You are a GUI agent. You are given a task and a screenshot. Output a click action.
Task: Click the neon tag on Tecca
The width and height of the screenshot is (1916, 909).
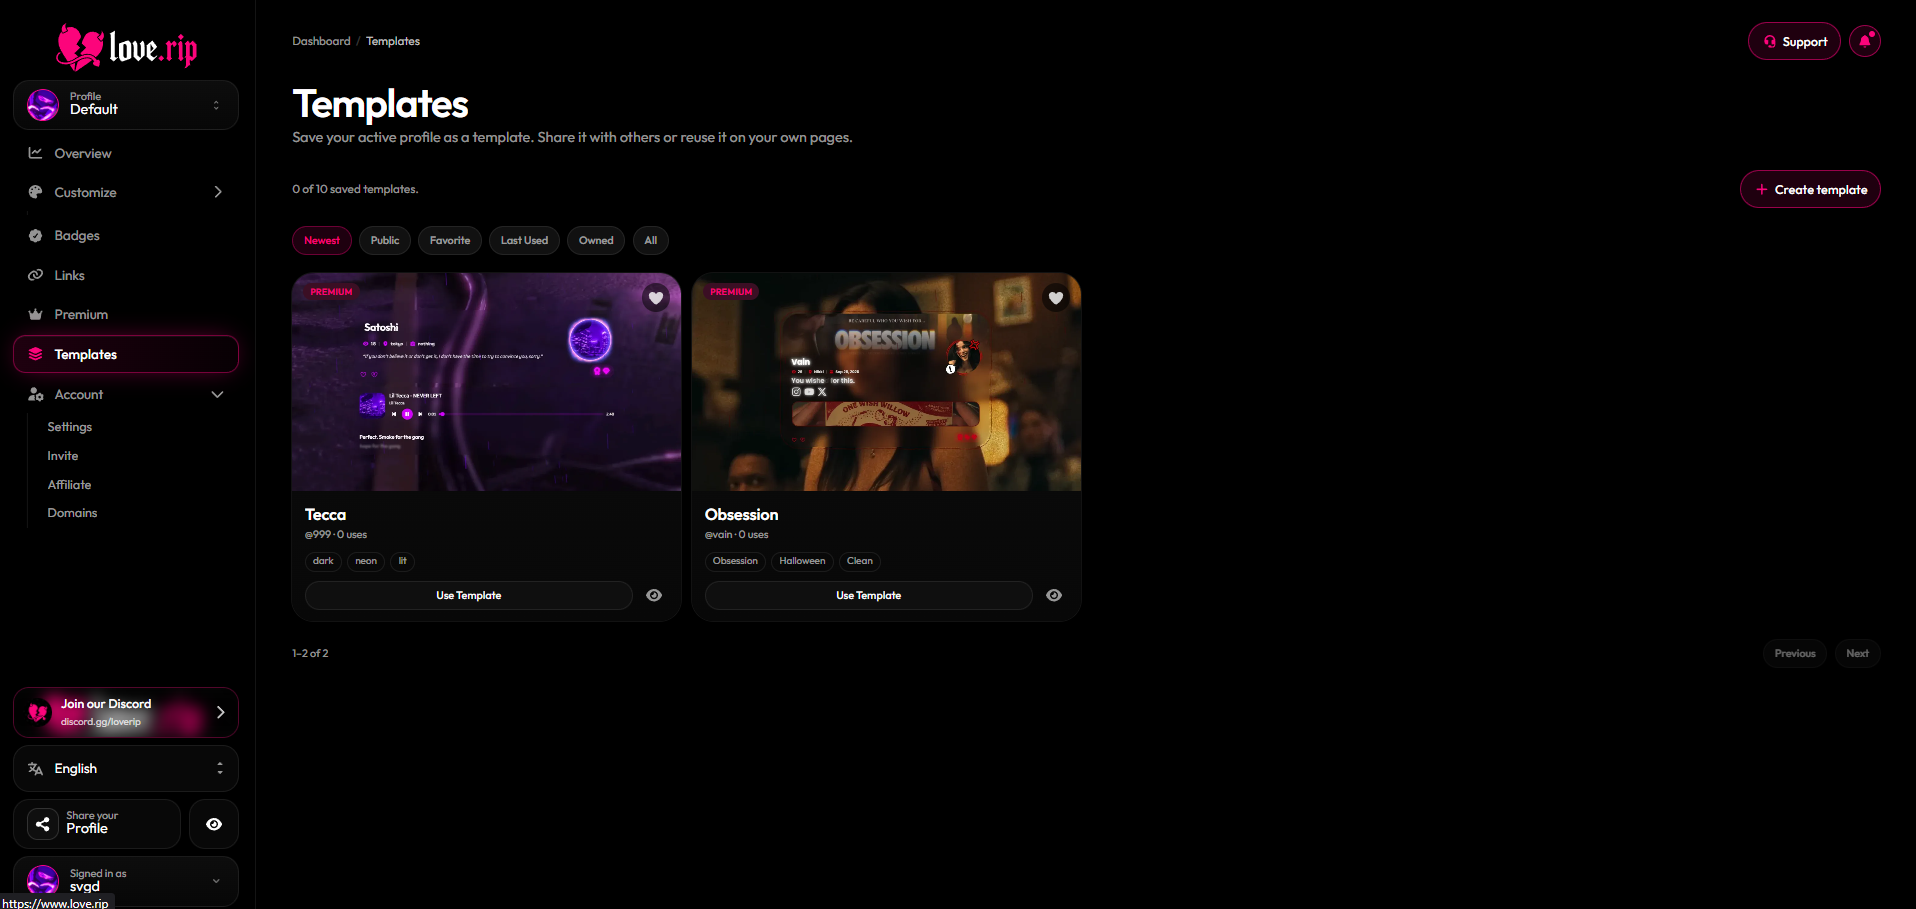pos(366,561)
